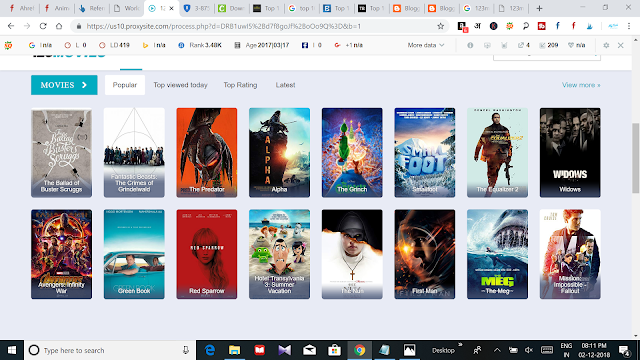
Task: Follow the View more link
Action: coord(581,85)
